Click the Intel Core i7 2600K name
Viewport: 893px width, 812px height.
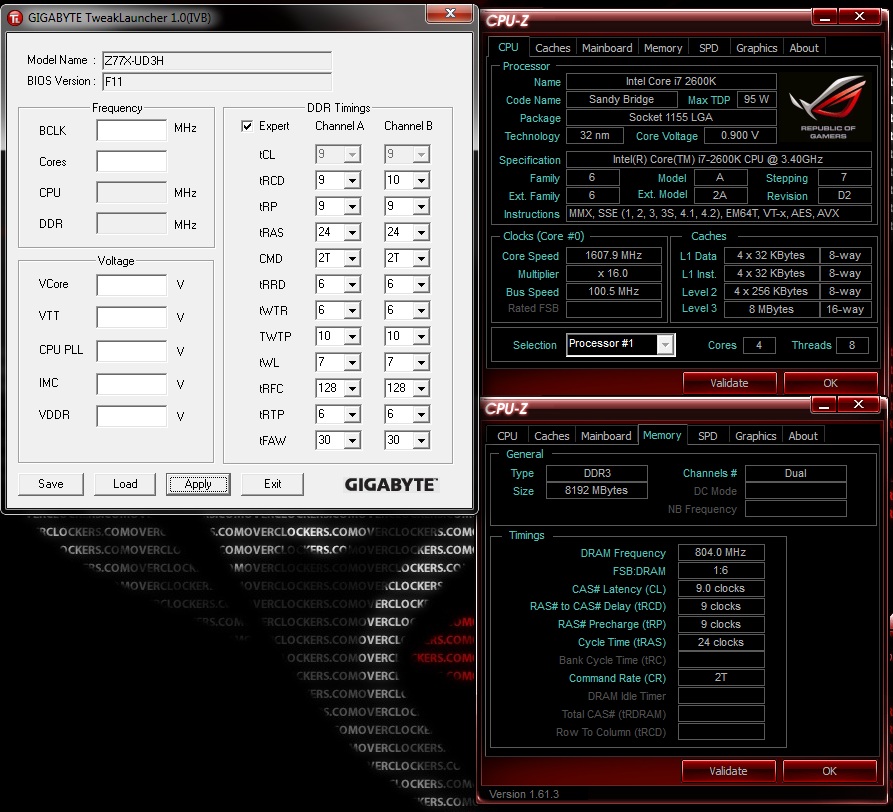(x=671, y=81)
